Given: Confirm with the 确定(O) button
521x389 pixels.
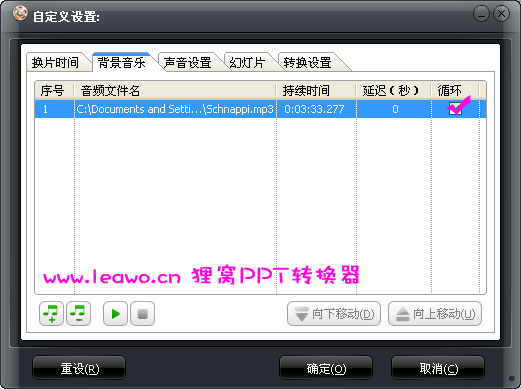Looking at the screenshot, I should coord(326,368).
